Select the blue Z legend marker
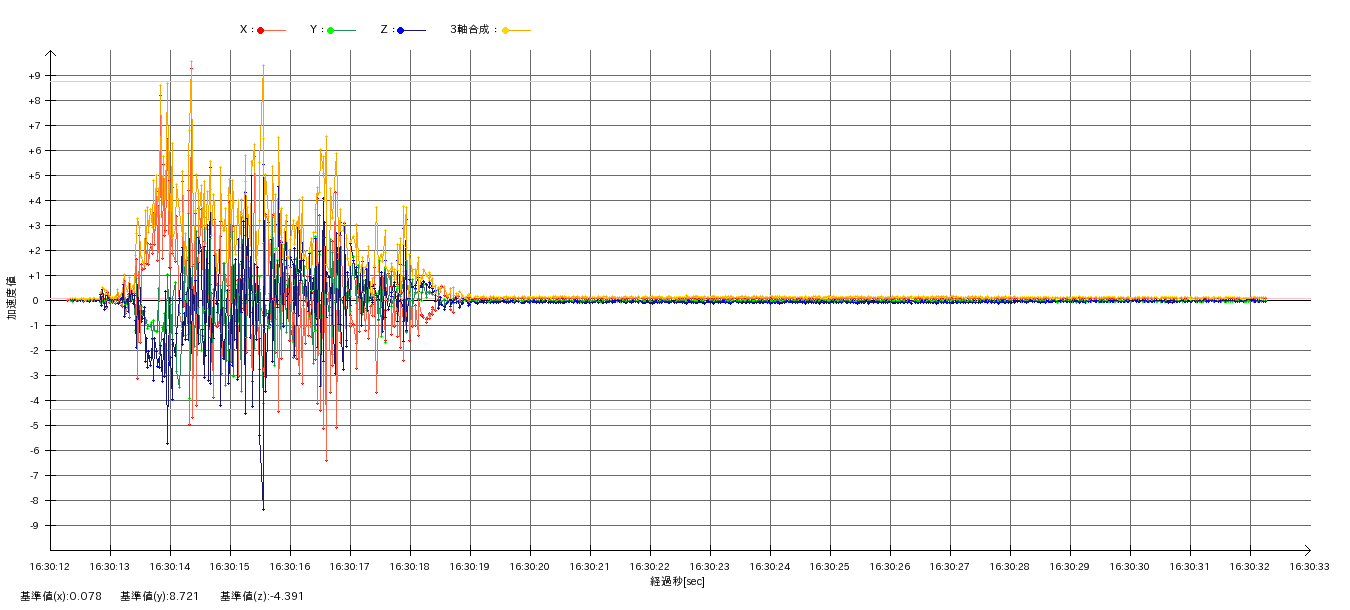The width and height of the screenshot is (1350, 610). [401, 30]
